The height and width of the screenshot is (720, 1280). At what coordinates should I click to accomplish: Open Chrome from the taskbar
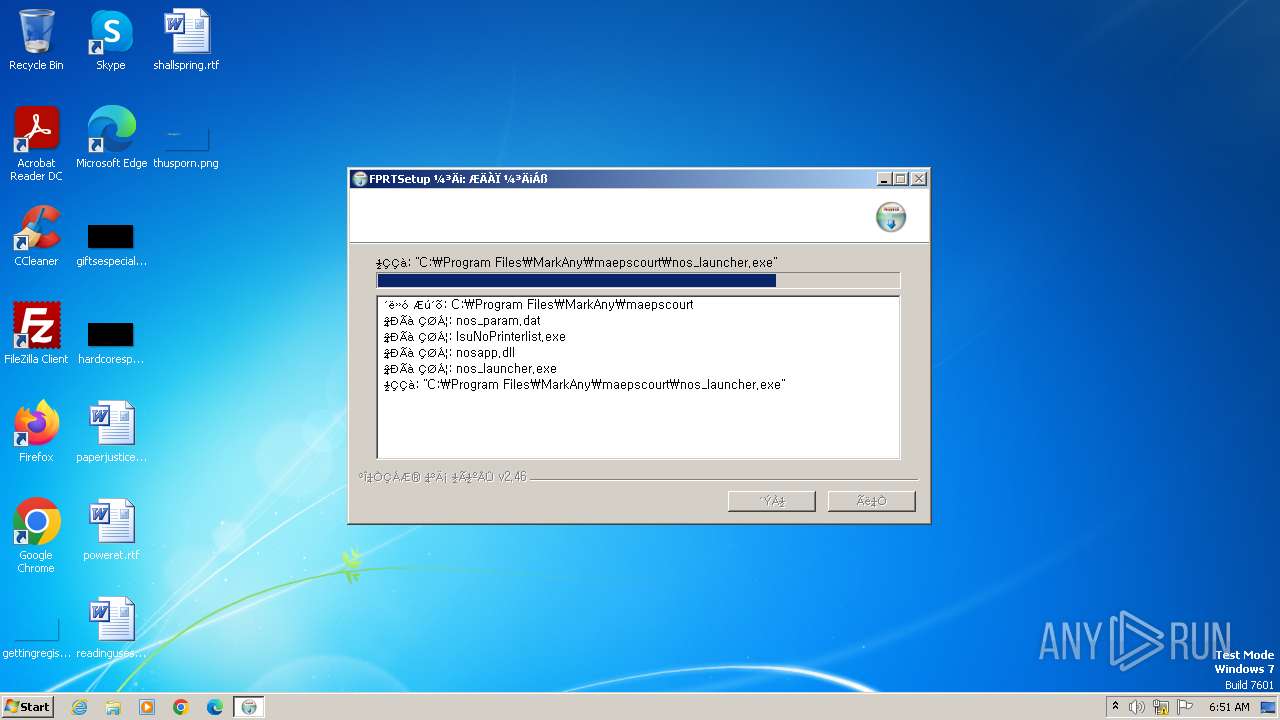pos(181,707)
